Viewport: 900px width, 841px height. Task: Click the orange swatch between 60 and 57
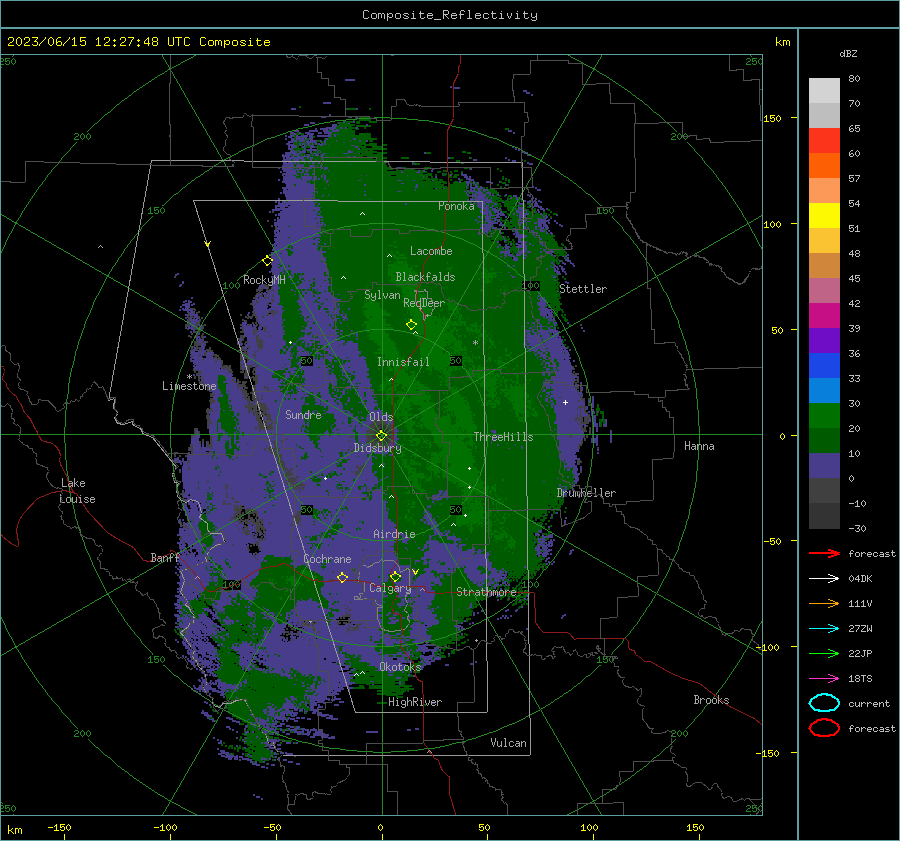(x=824, y=165)
